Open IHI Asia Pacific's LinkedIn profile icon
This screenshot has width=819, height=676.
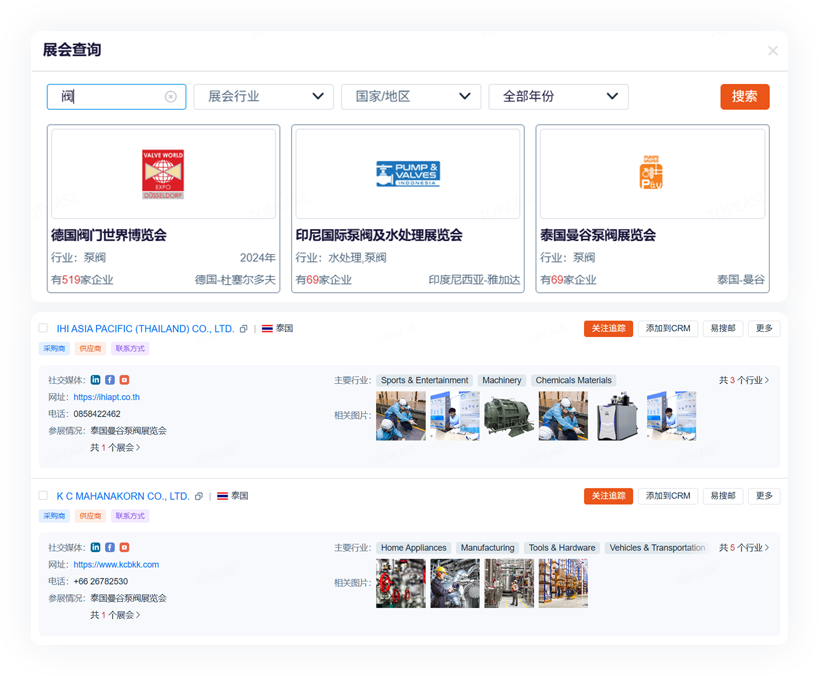coord(96,380)
